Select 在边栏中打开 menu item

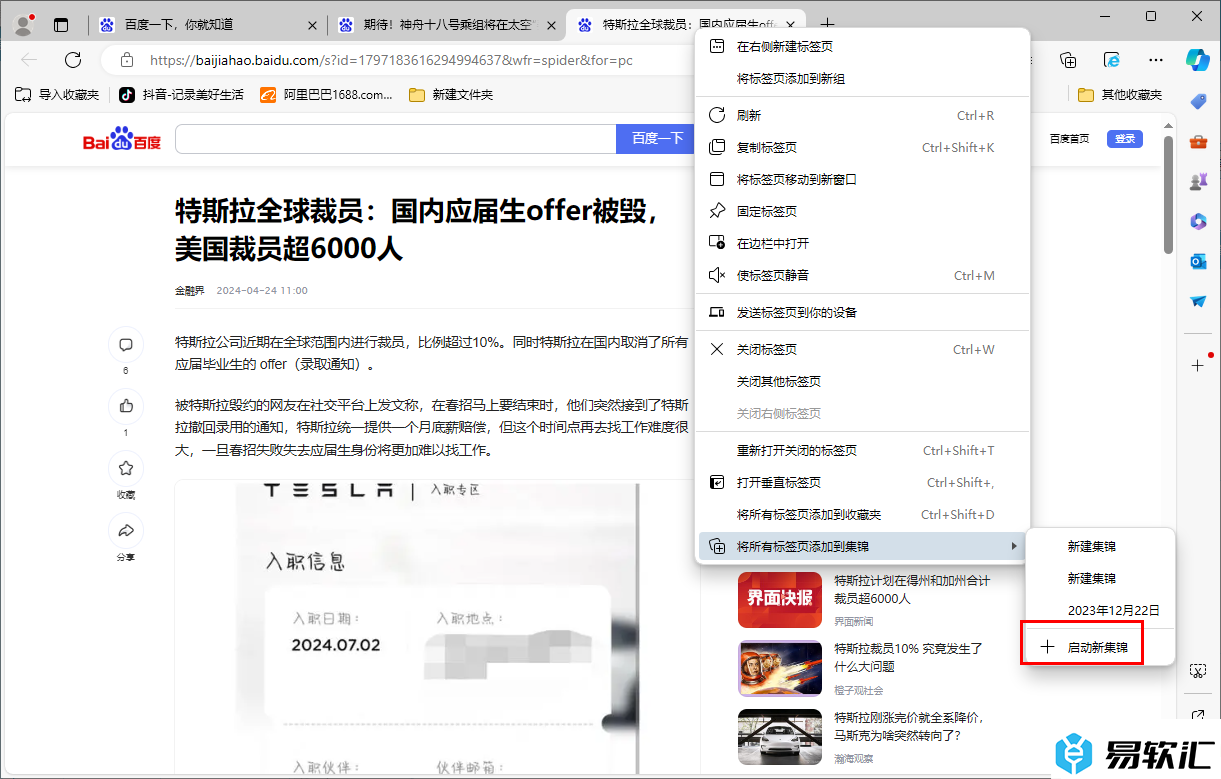[x=862, y=243]
